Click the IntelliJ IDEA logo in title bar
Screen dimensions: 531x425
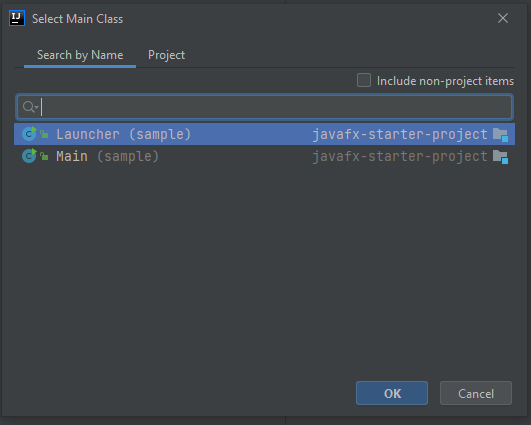pyautogui.click(x=17, y=18)
